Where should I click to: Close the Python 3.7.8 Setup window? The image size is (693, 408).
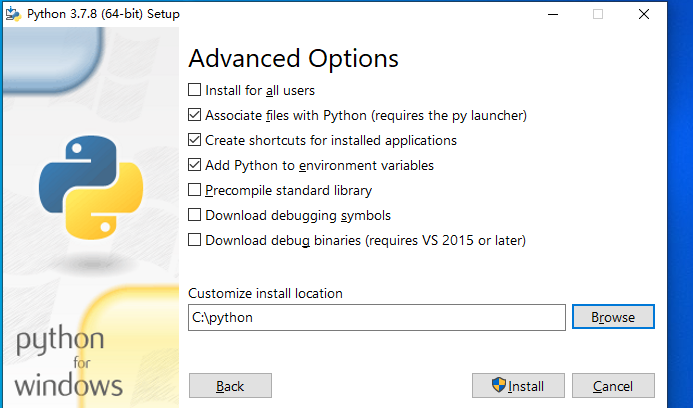point(644,14)
